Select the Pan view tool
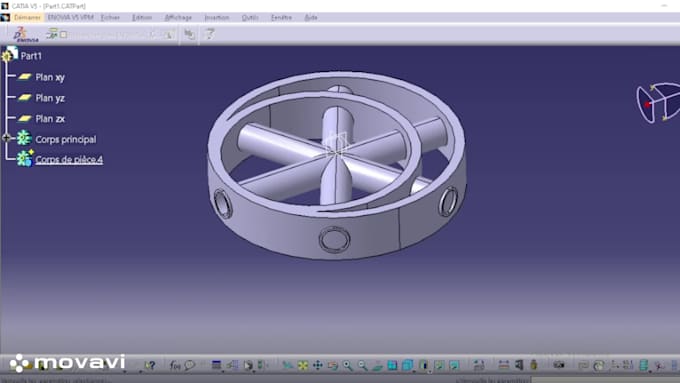 tap(318, 366)
